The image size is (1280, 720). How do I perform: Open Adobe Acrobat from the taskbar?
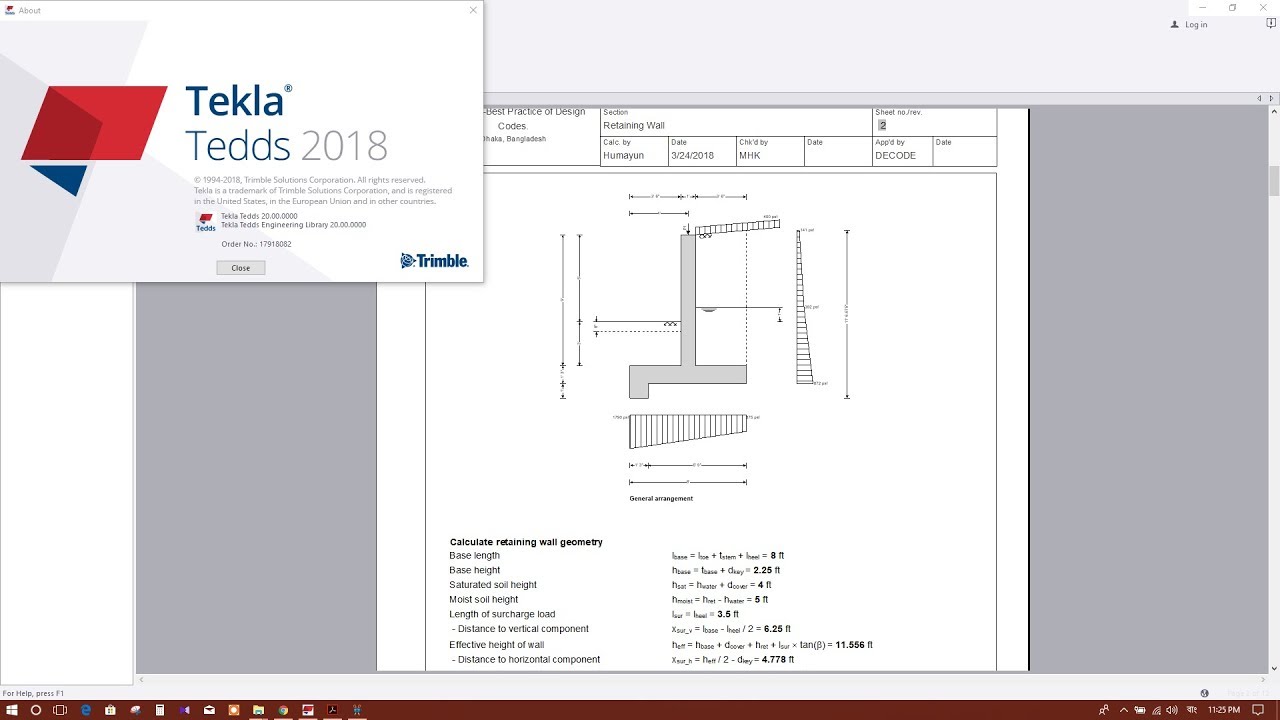(x=333, y=709)
